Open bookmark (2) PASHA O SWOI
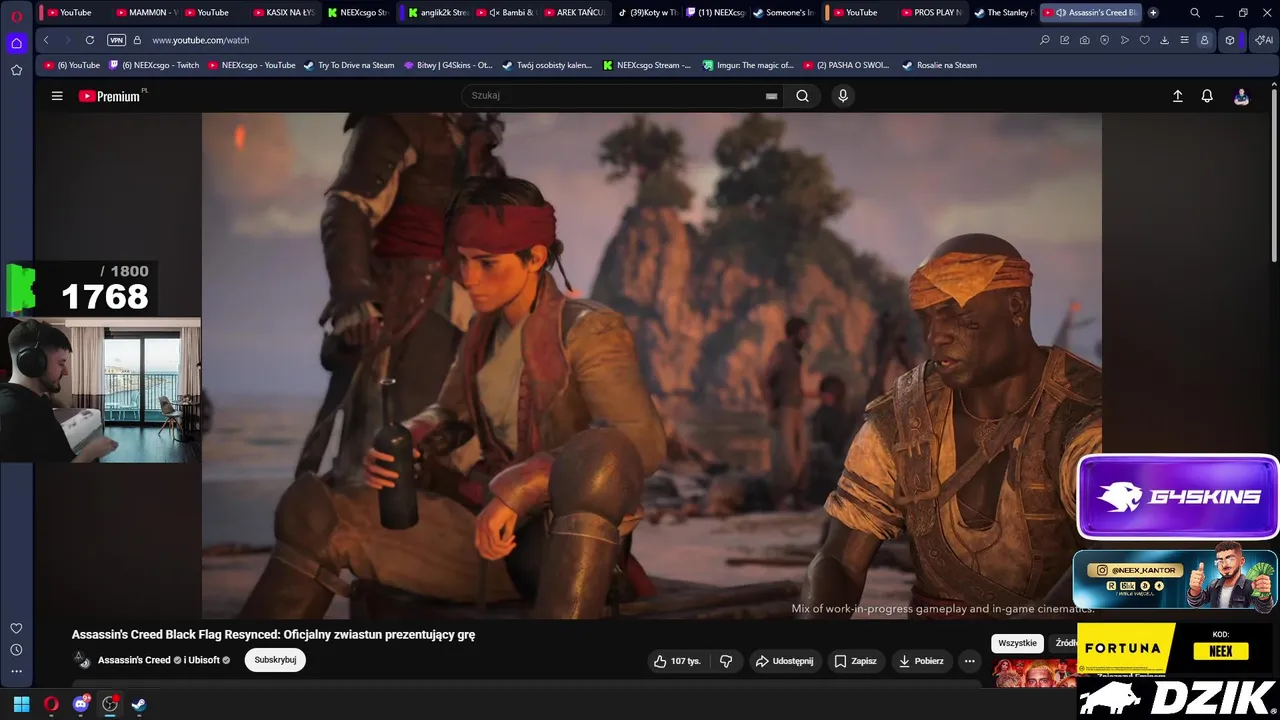The width and height of the screenshot is (1280, 720). click(x=845, y=65)
